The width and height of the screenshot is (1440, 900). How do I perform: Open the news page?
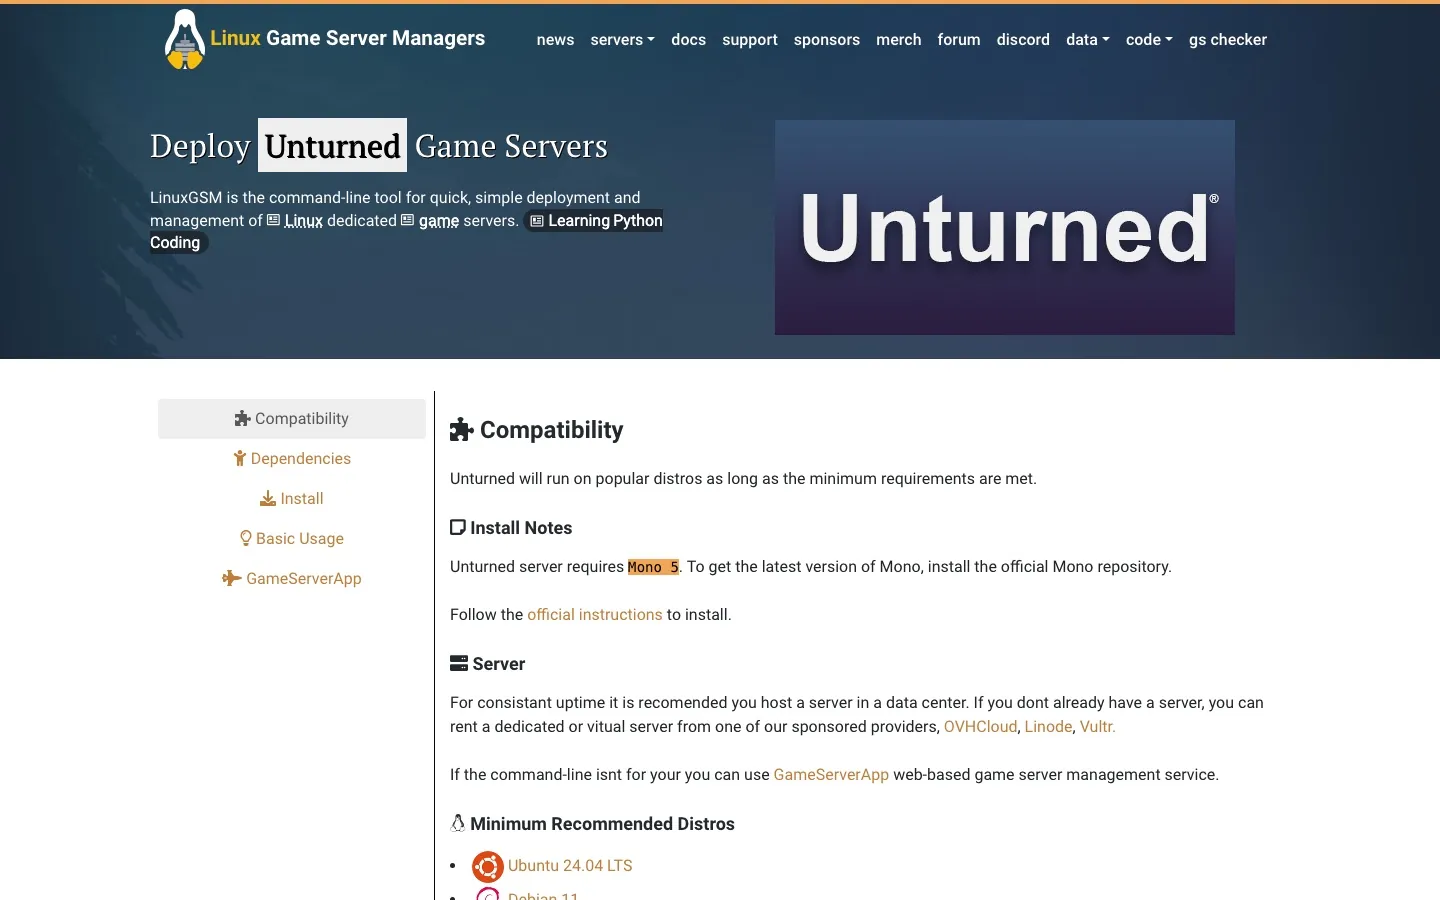click(x=555, y=40)
